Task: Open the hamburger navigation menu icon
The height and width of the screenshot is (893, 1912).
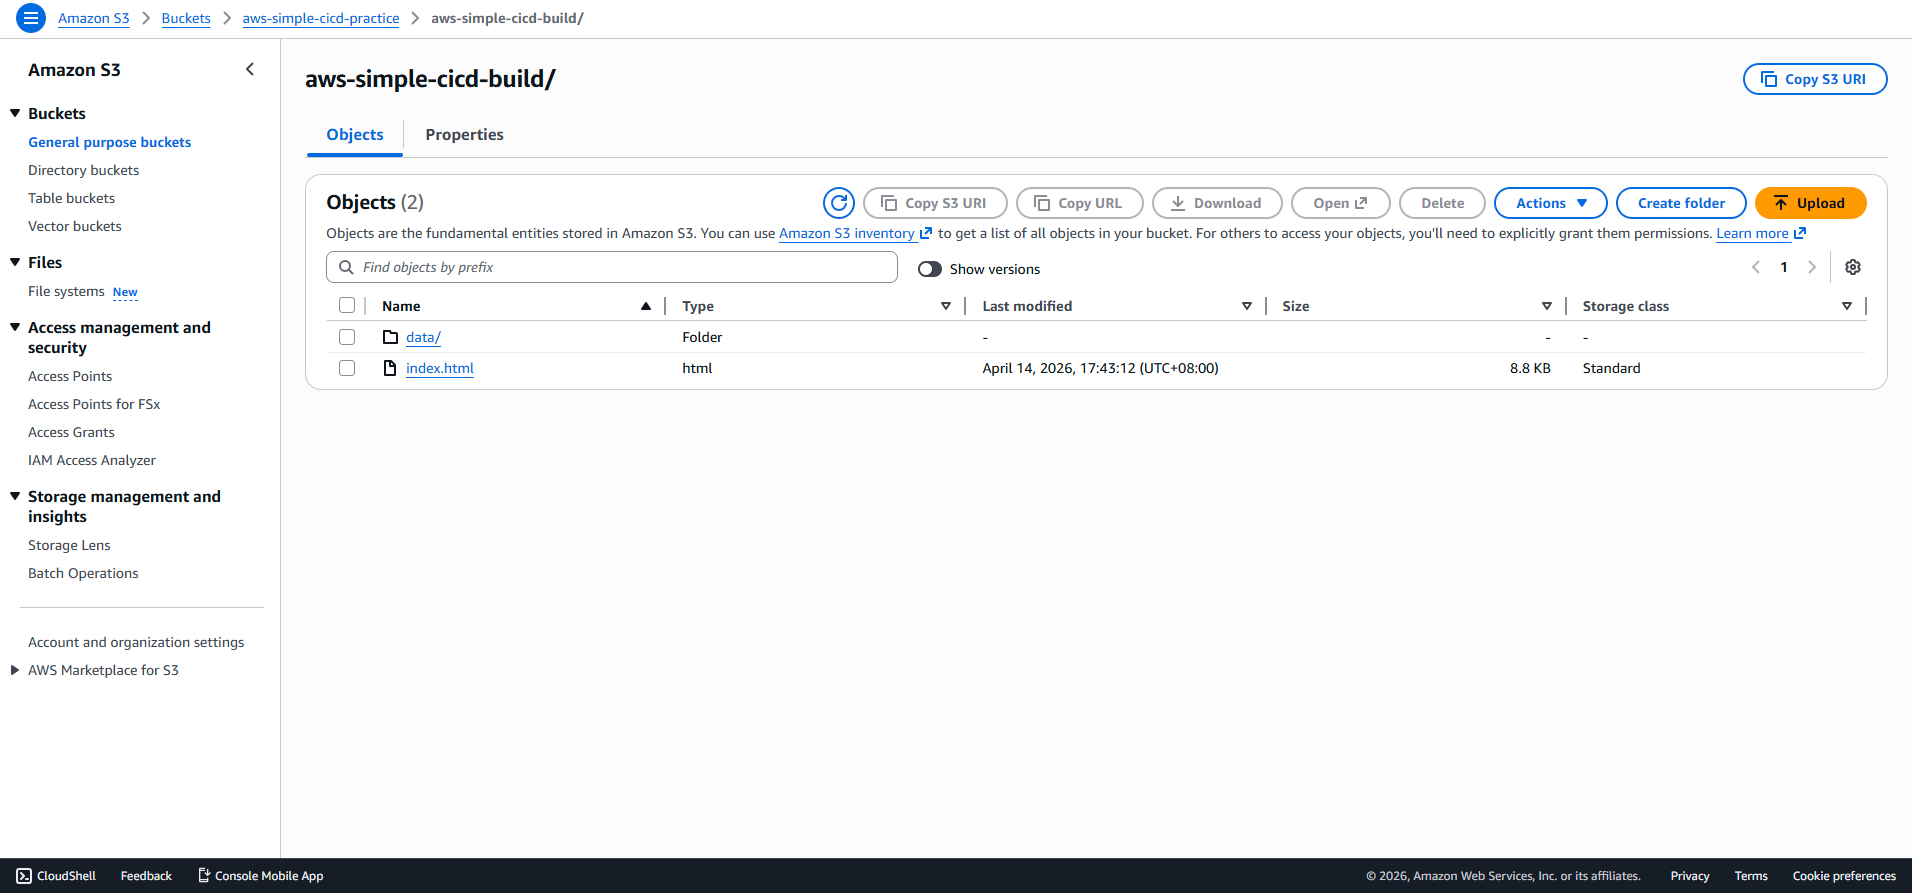Action: pyautogui.click(x=31, y=18)
